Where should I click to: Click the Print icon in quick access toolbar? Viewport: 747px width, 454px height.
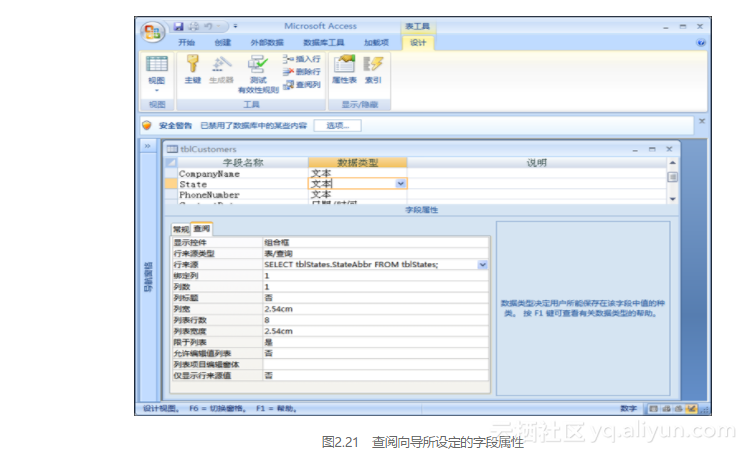(x=194, y=26)
